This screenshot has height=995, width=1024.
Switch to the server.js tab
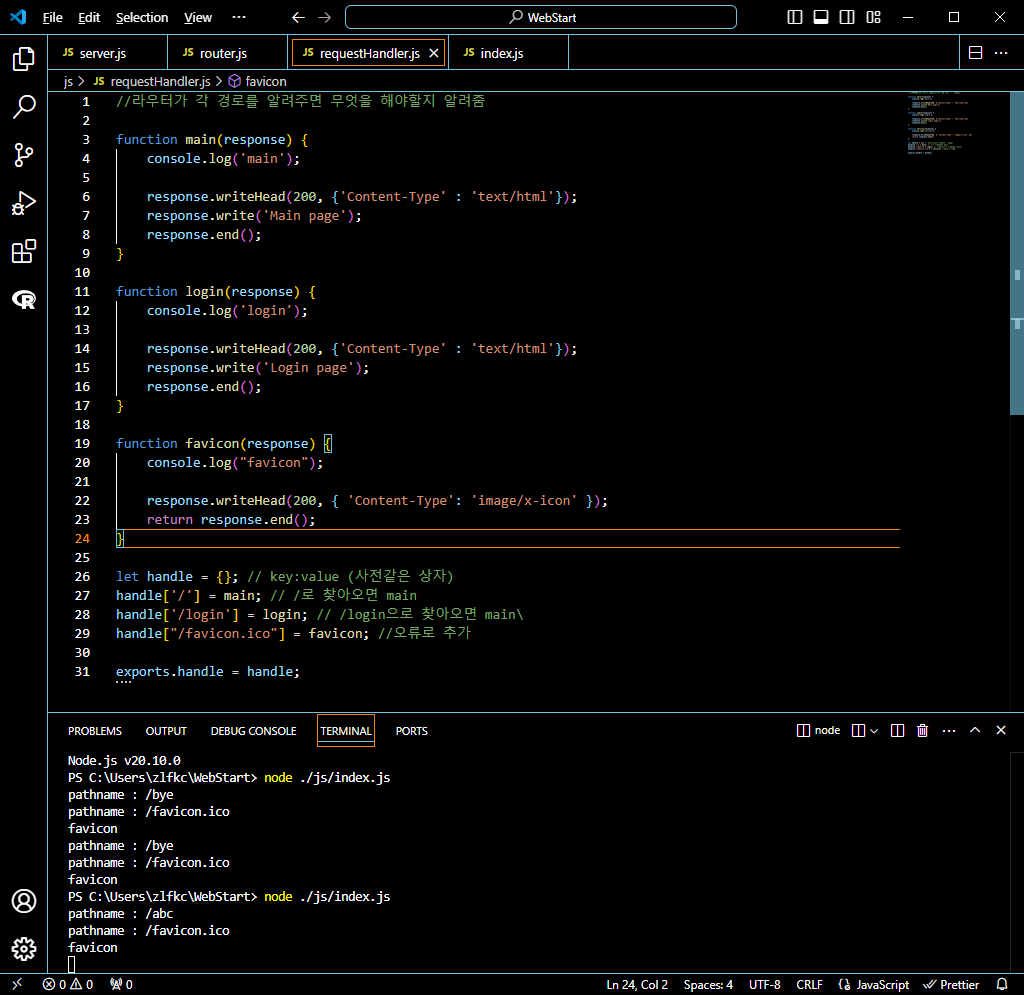coord(107,53)
